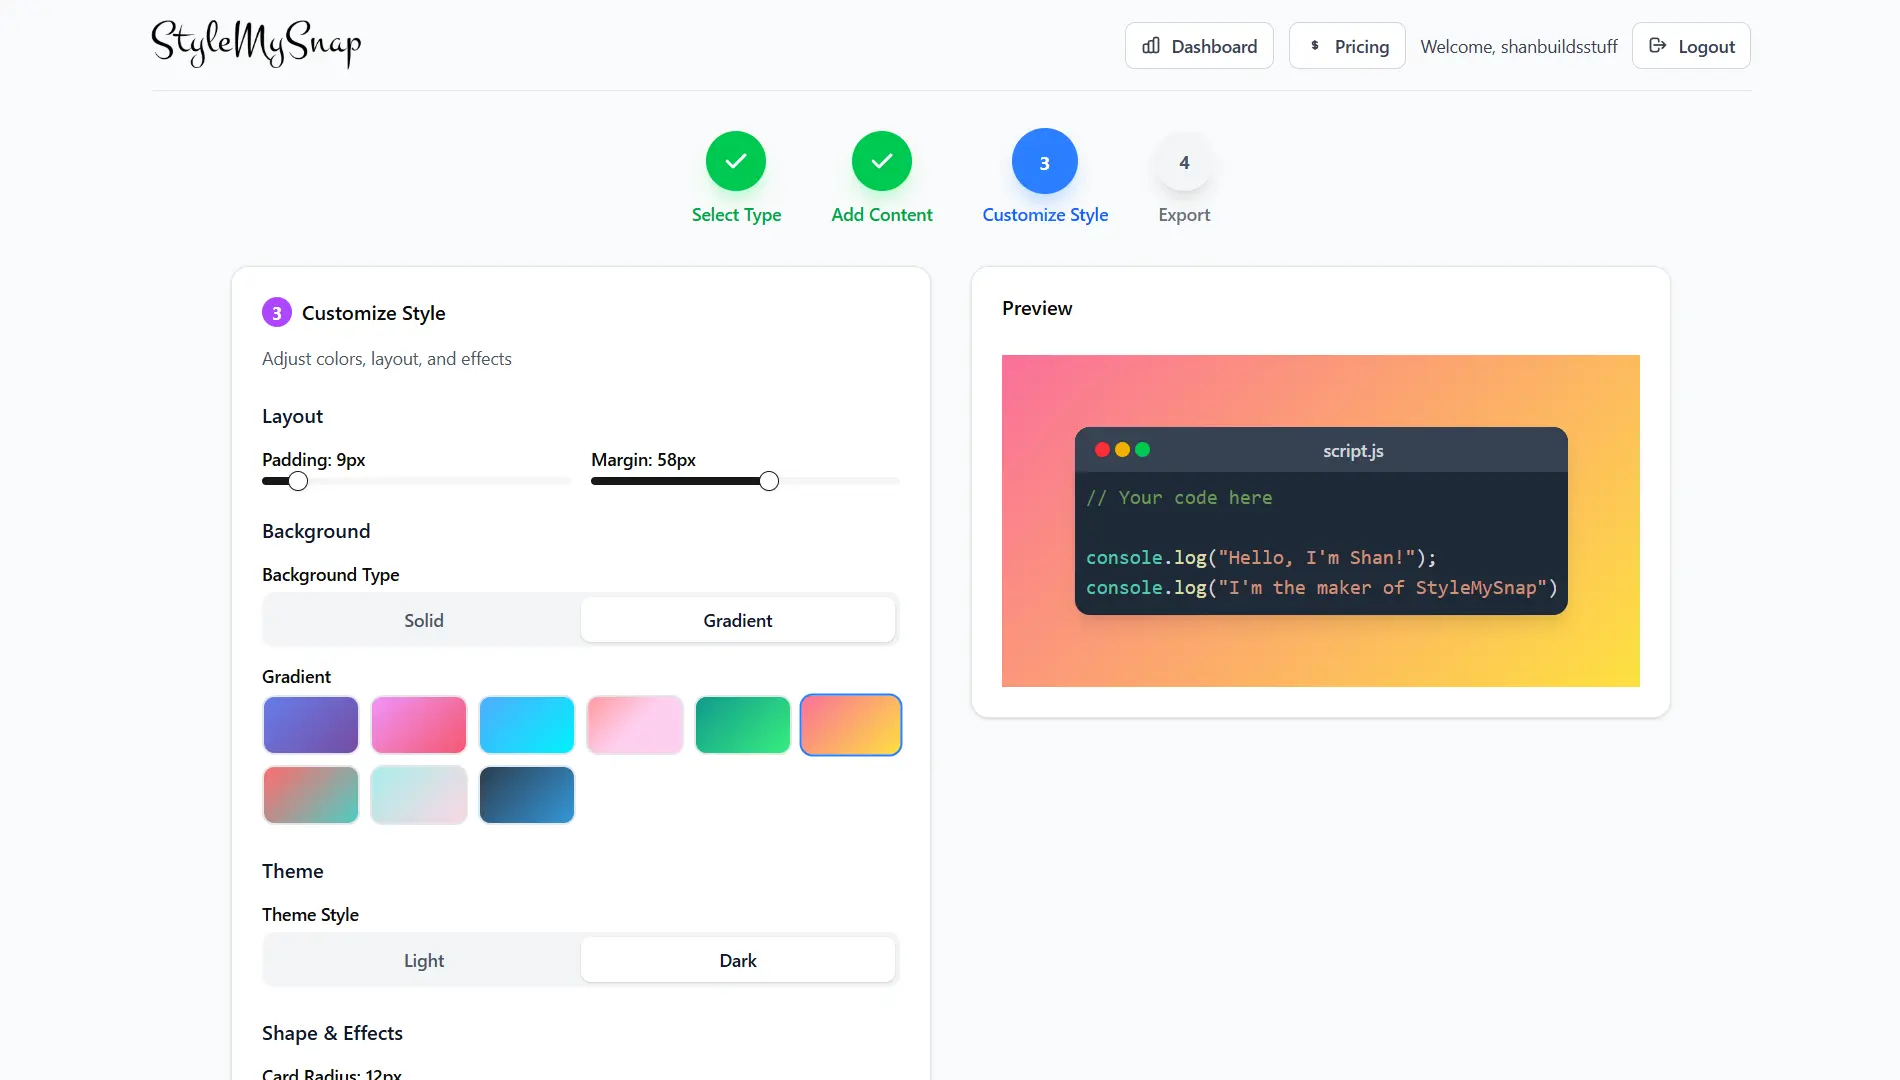Jump to Export step 4 circle

1184,162
